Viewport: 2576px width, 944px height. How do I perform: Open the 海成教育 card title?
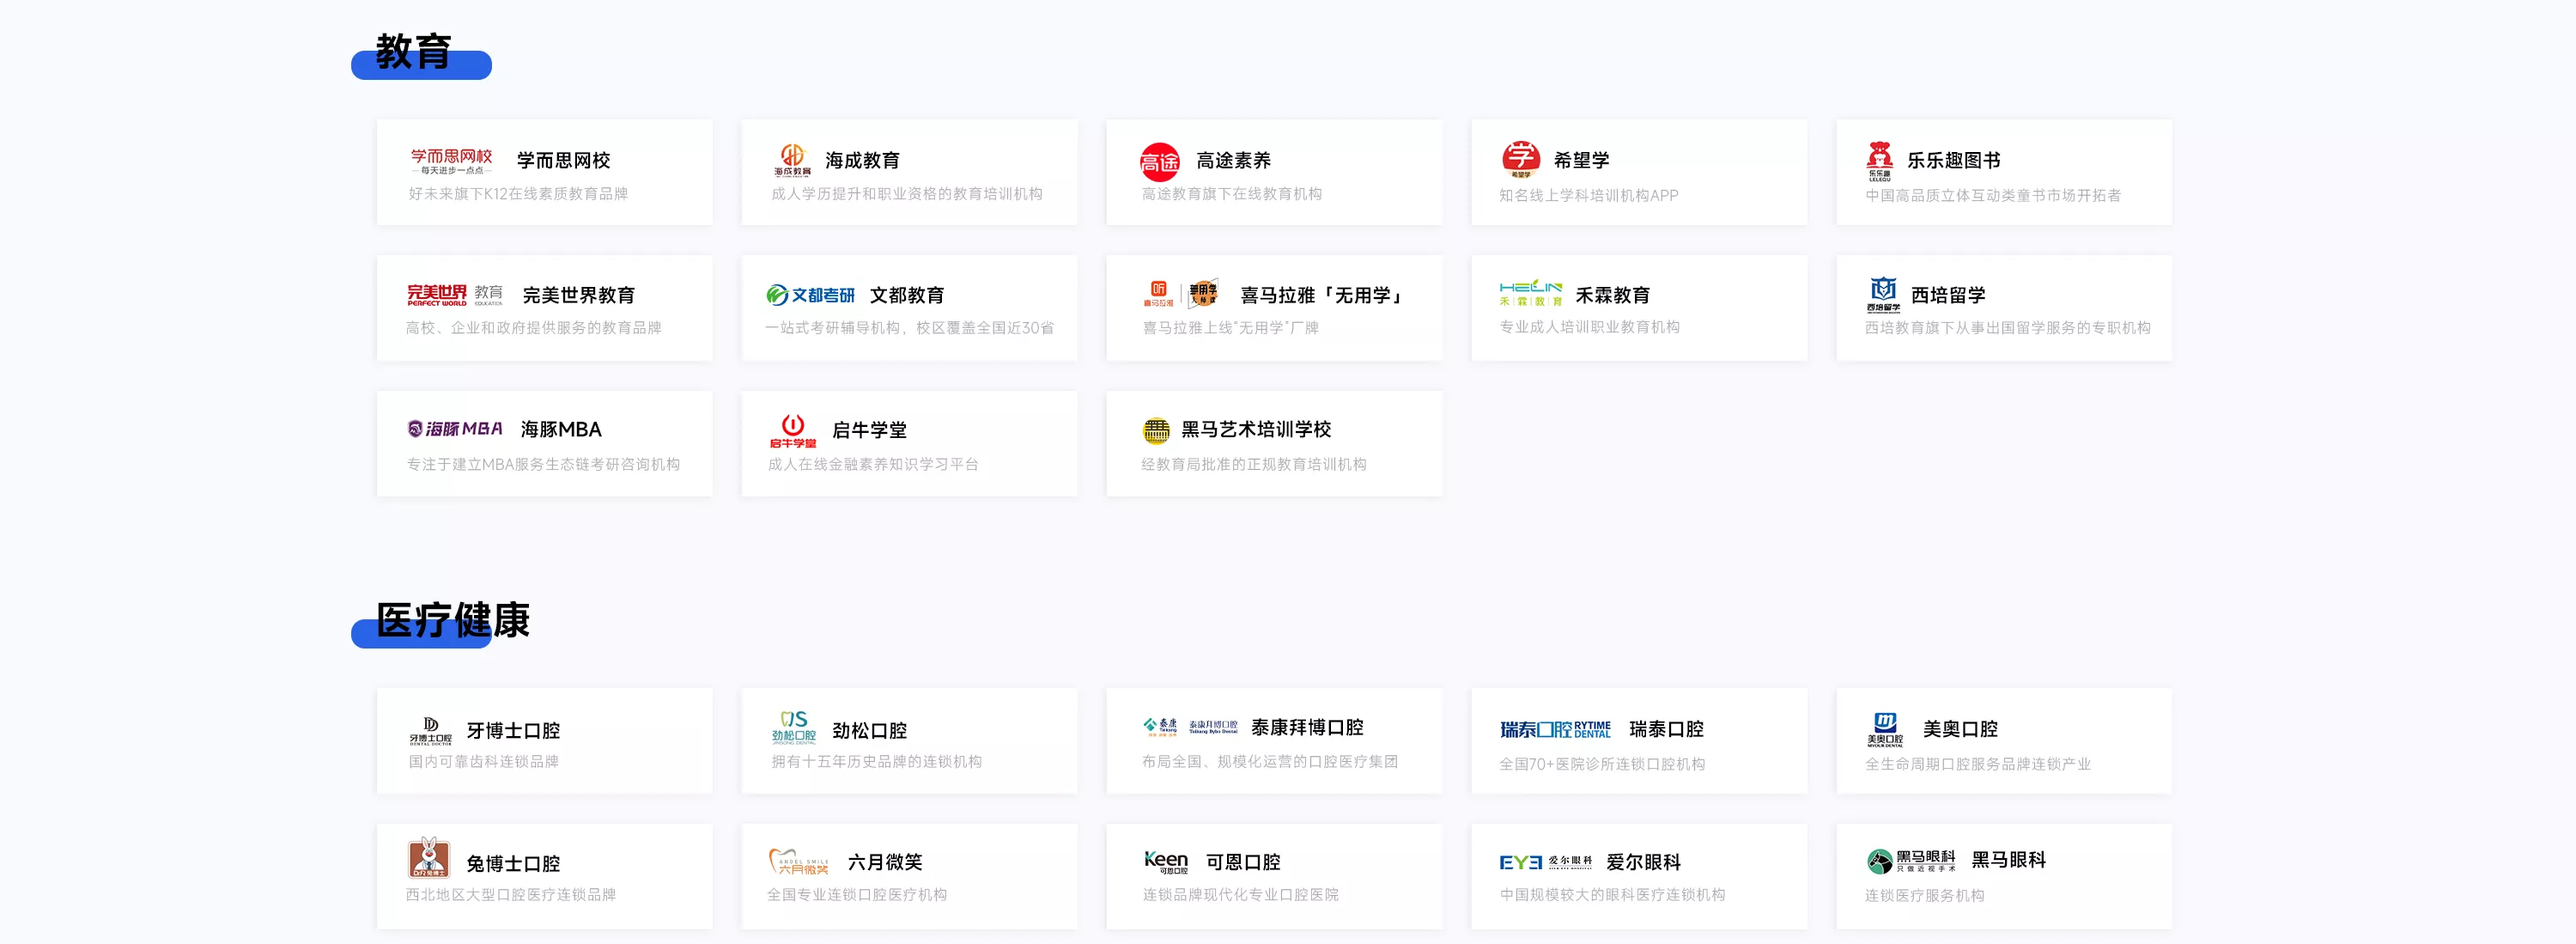pyautogui.click(x=862, y=160)
